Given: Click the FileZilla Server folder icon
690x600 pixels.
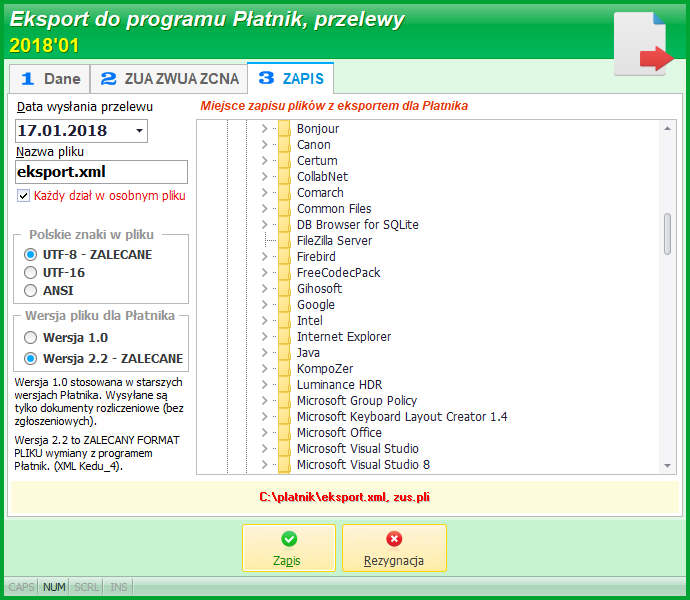Looking at the screenshot, I should coord(284,241).
